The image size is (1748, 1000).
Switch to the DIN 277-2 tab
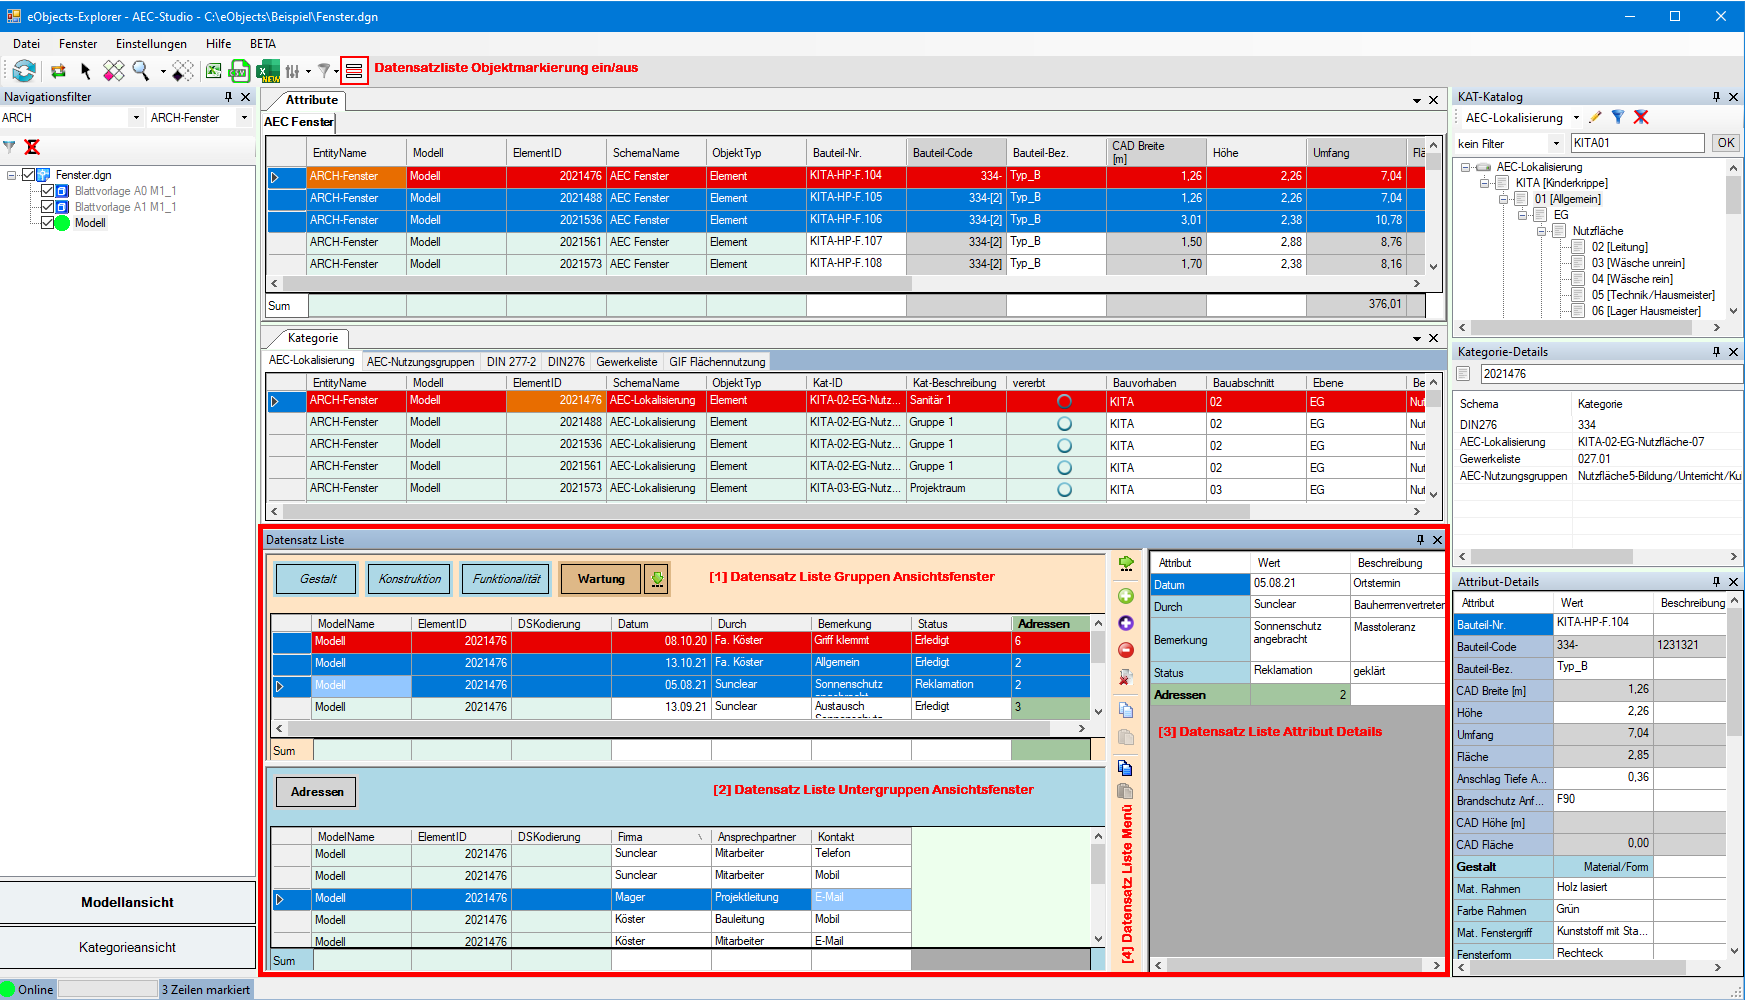pyautogui.click(x=511, y=362)
